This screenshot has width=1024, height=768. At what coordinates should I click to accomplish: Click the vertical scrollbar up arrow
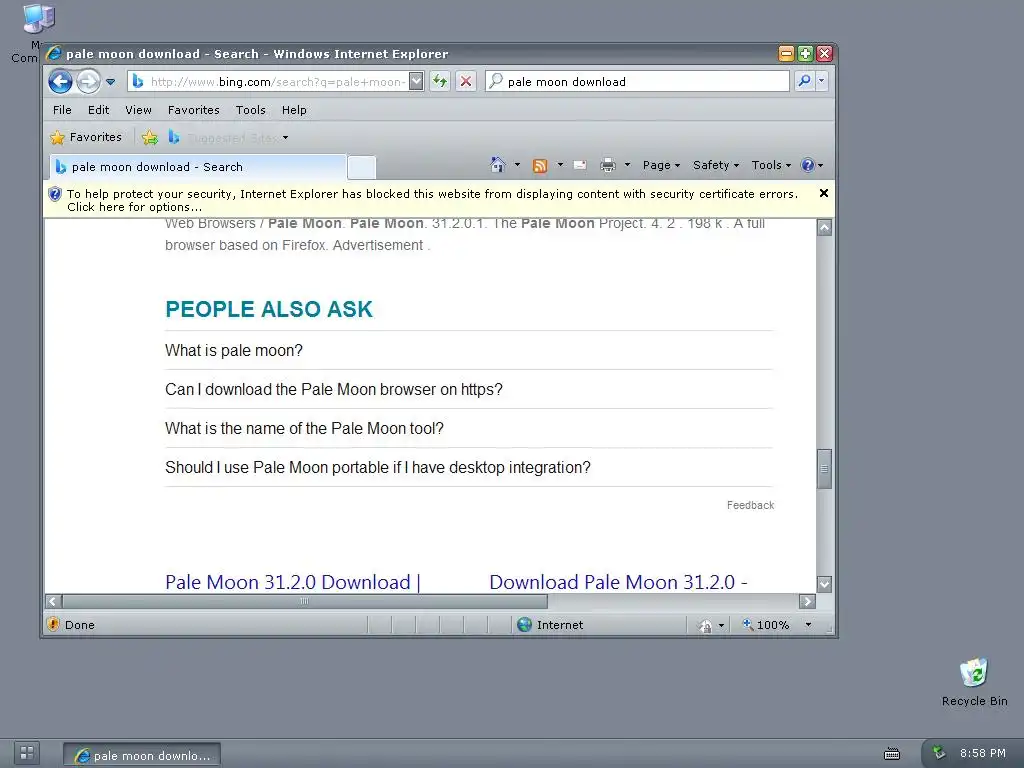(x=825, y=227)
